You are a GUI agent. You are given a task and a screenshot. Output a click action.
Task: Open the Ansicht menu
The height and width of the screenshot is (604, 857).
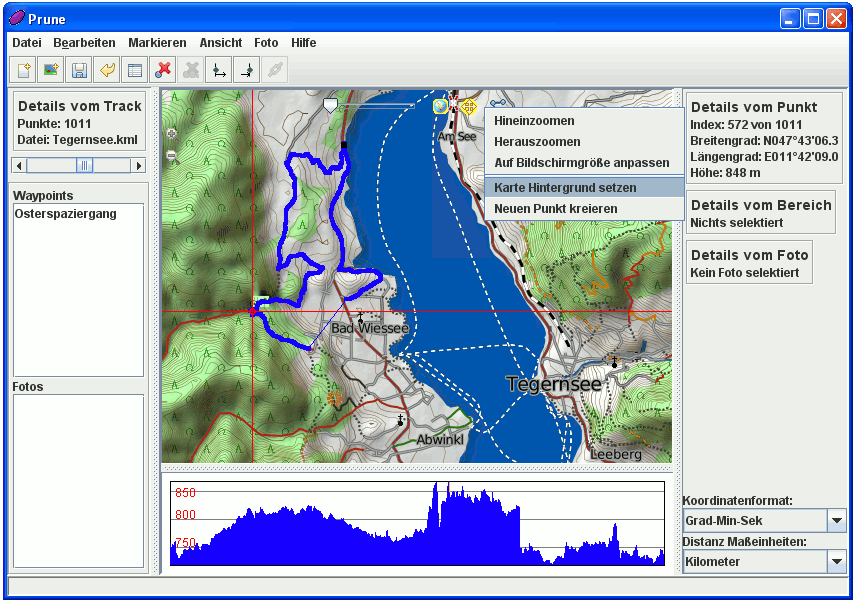click(x=220, y=43)
